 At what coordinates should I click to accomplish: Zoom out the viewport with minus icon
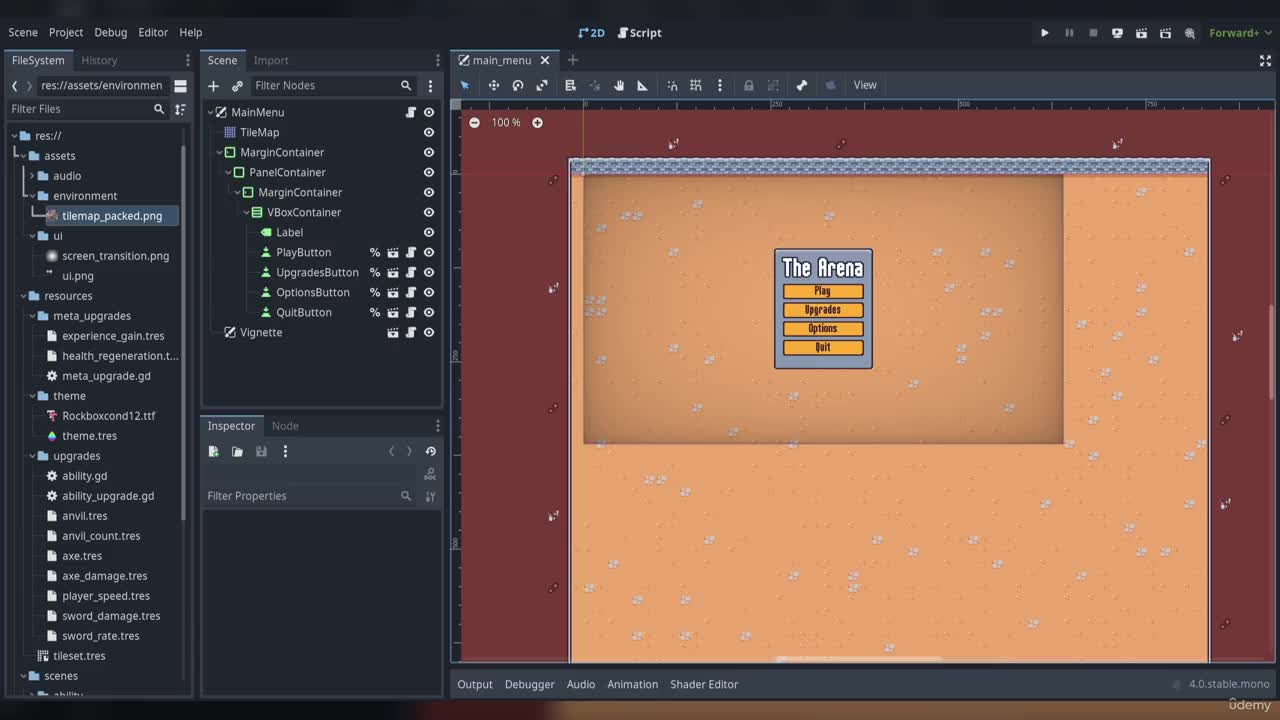point(474,122)
